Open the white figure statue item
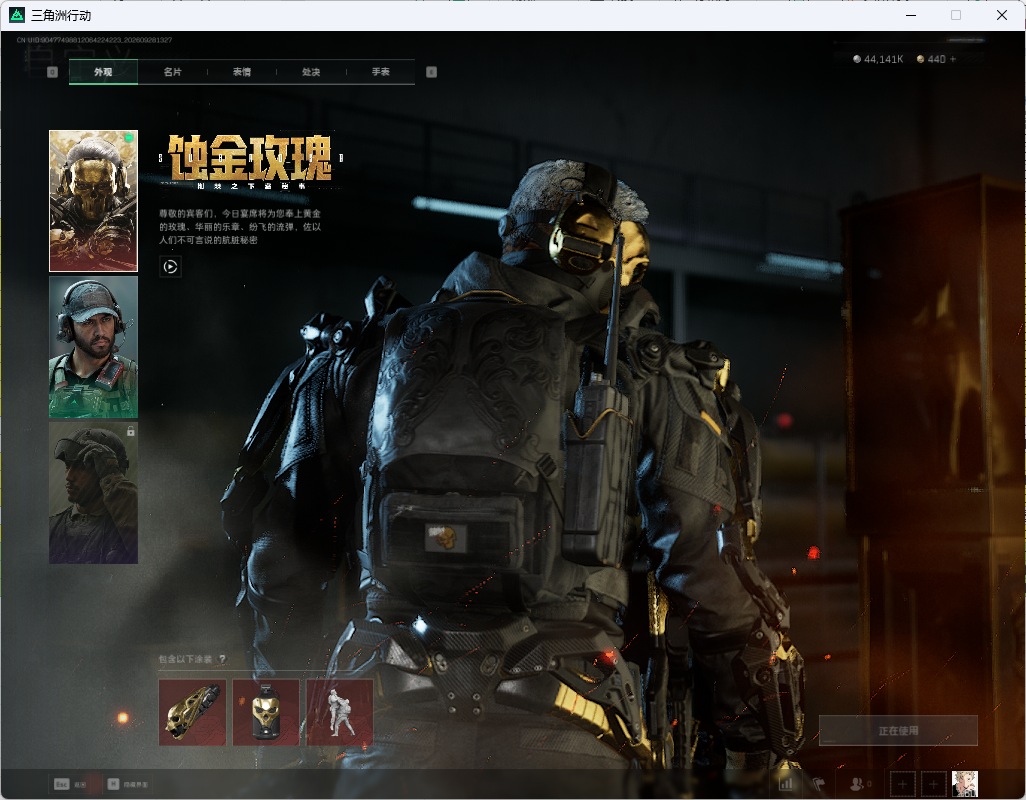 (340, 712)
